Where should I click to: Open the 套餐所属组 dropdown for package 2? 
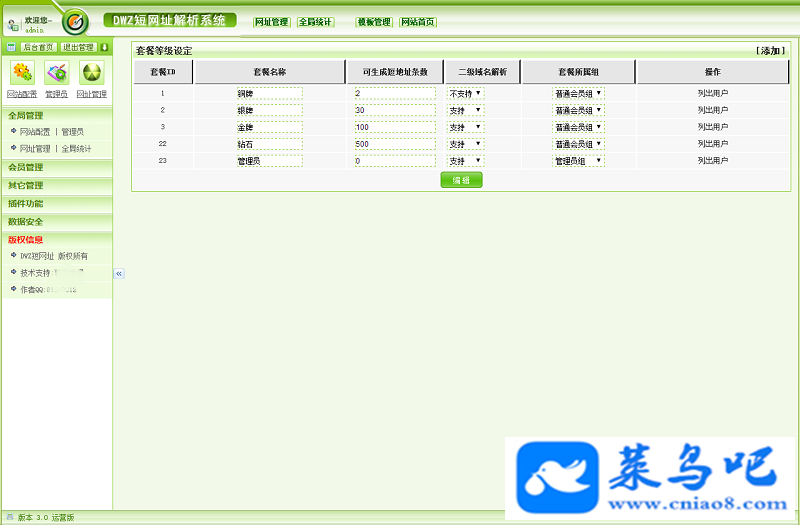pyautogui.click(x=578, y=110)
